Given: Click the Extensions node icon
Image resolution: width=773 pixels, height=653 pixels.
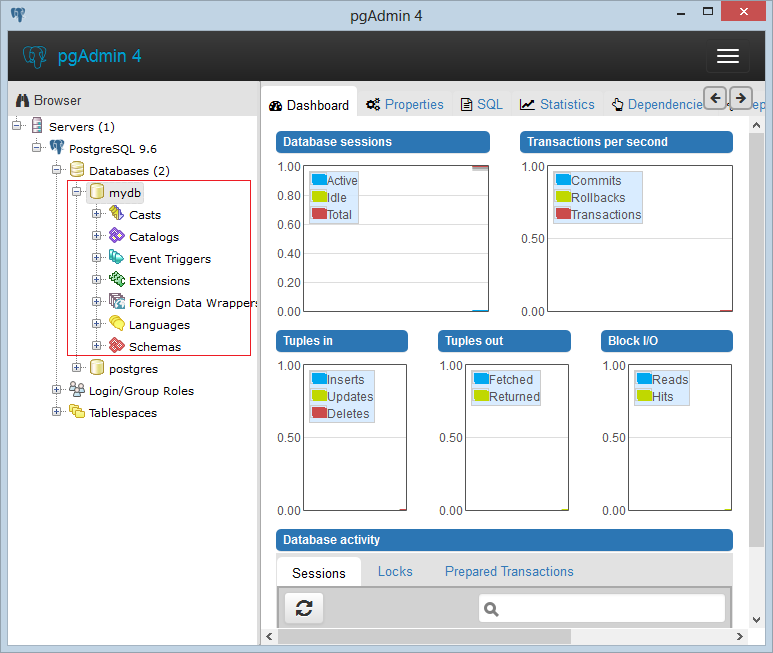Looking at the screenshot, I should pos(116,279).
